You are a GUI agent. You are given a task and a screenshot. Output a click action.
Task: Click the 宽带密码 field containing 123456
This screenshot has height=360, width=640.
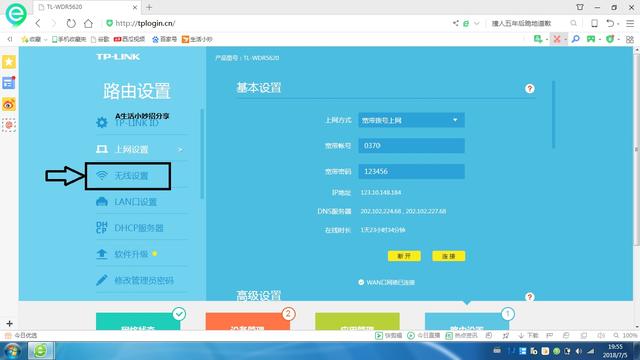coord(411,171)
